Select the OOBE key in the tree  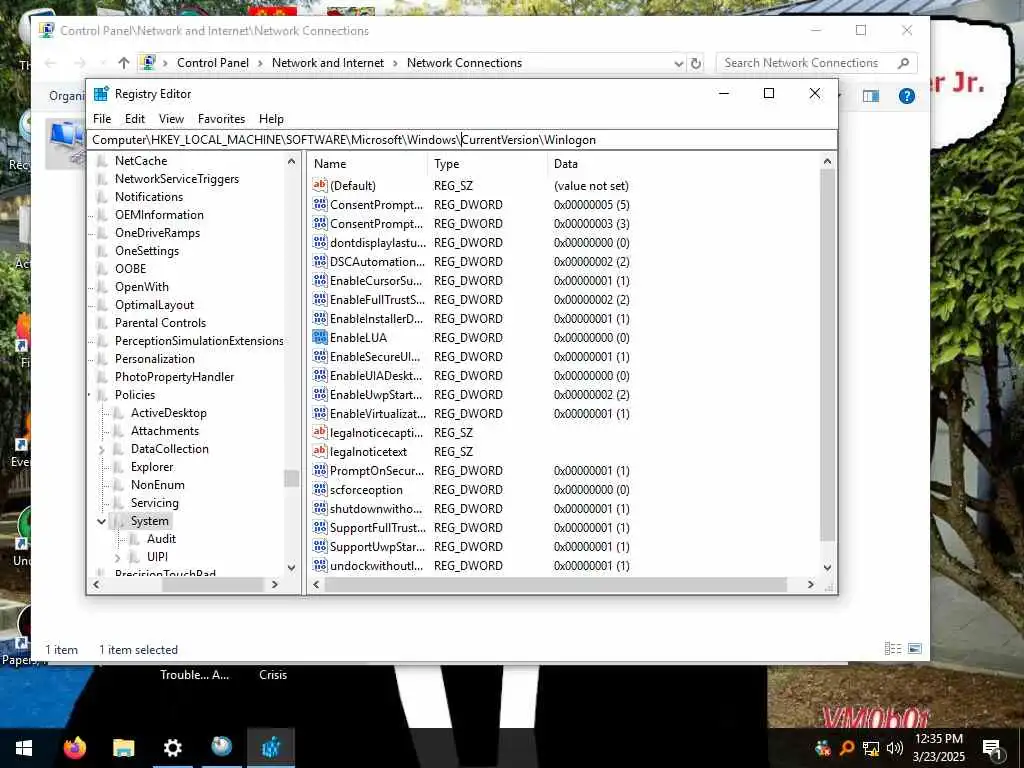131,268
